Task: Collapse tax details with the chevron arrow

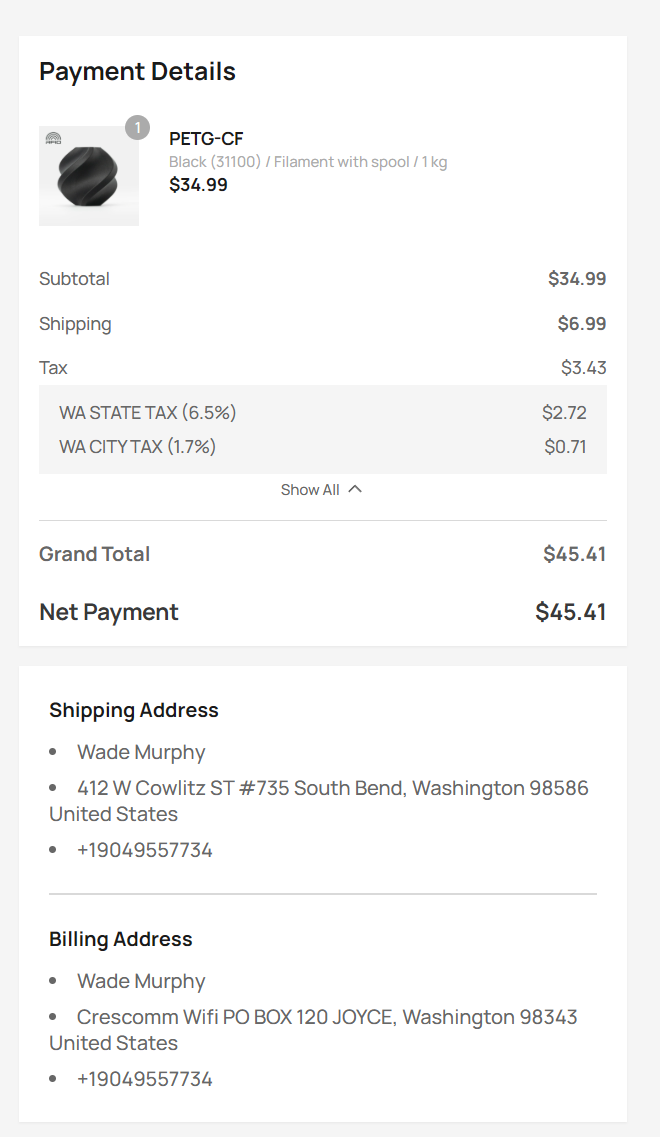Action: (x=354, y=489)
